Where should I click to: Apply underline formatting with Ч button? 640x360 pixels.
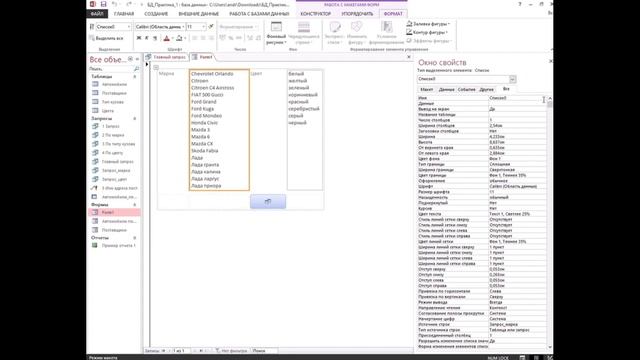coord(155,38)
